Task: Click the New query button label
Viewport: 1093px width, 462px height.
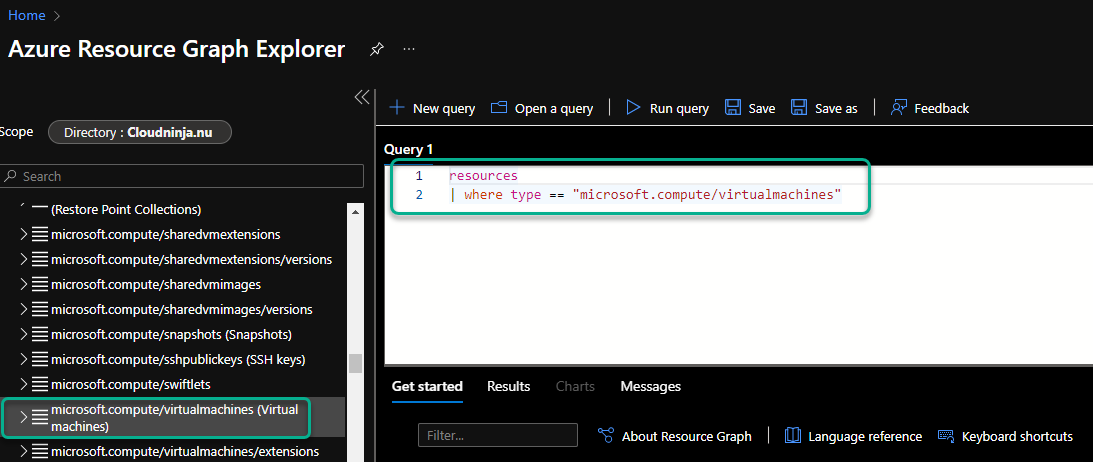Action: 444,108
